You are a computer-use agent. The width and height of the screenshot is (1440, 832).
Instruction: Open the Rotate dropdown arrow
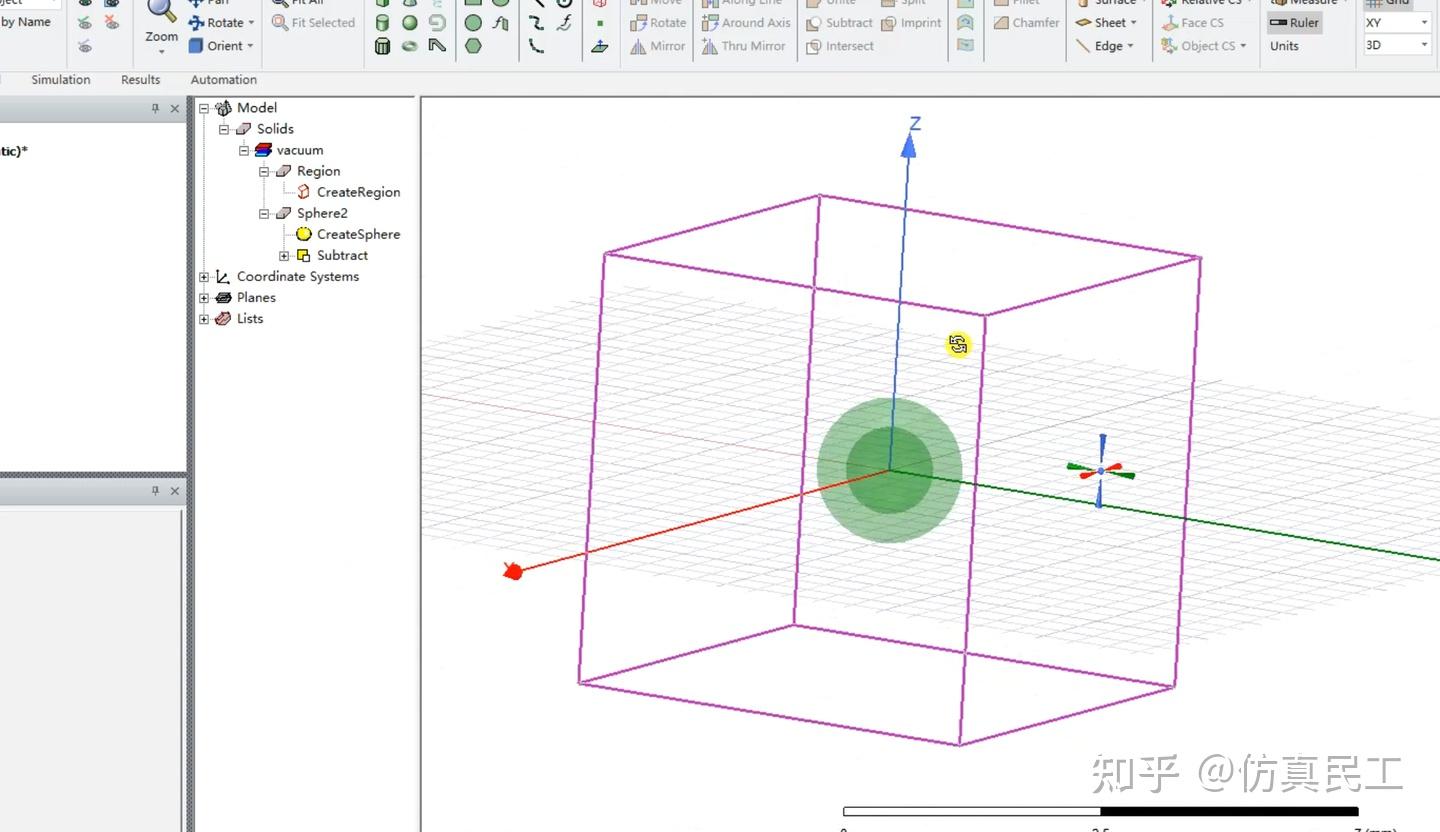click(251, 22)
